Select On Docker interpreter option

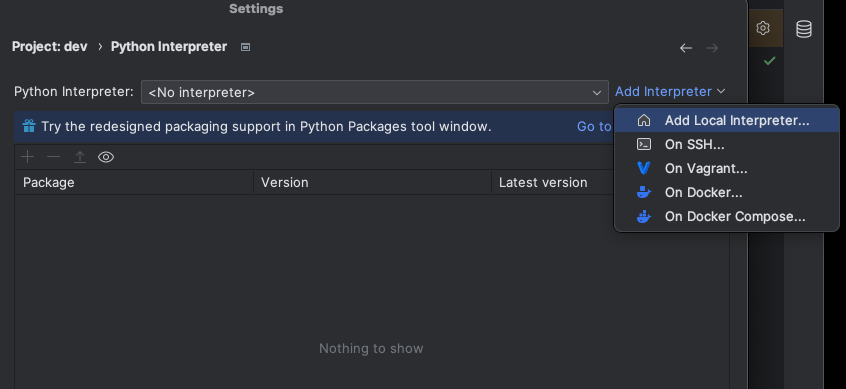(x=727, y=193)
